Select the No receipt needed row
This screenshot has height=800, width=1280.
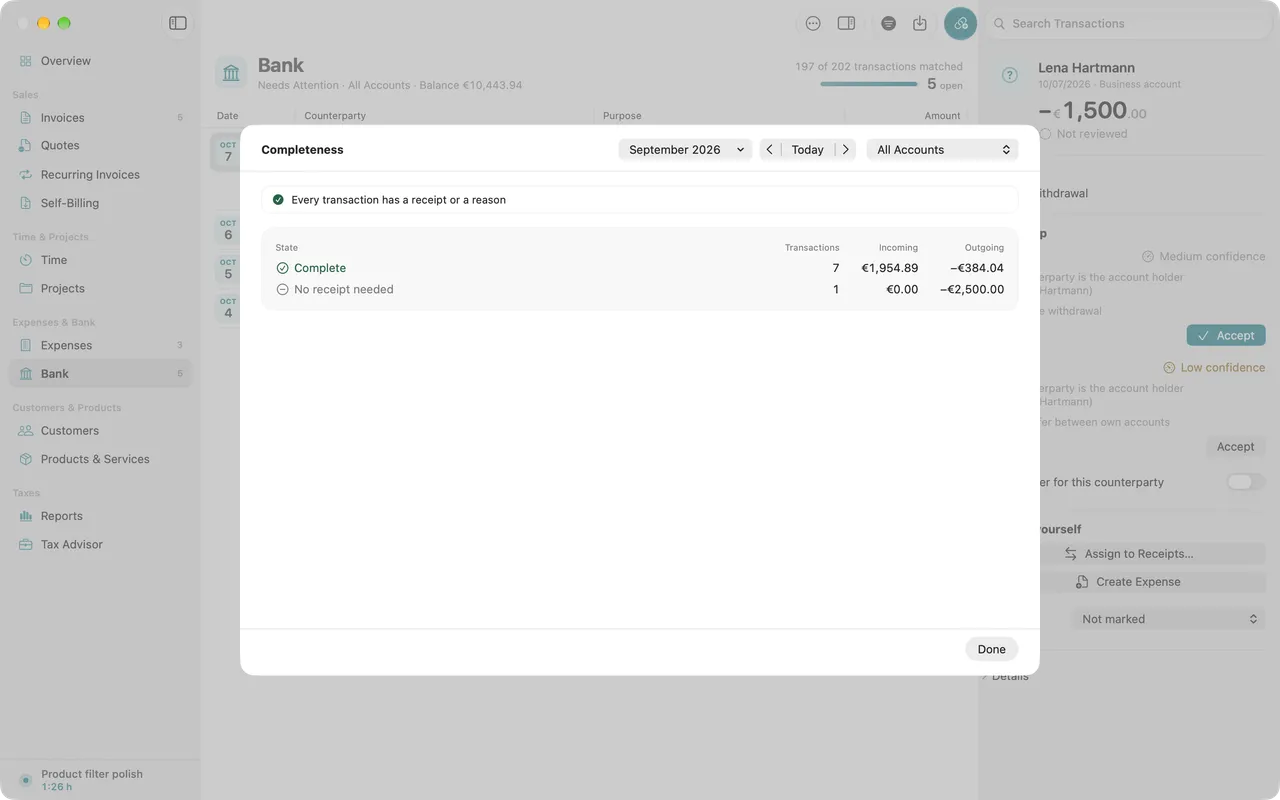(640, 290)
